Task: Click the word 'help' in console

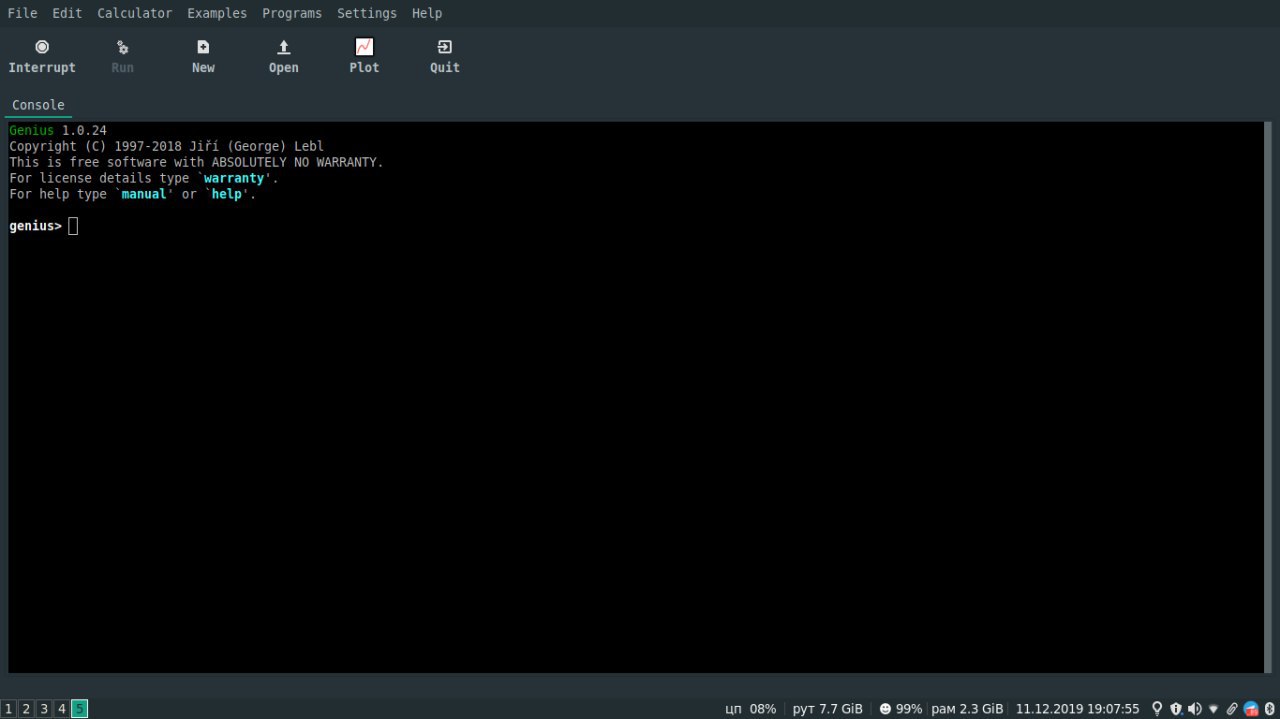Action: 227,194
